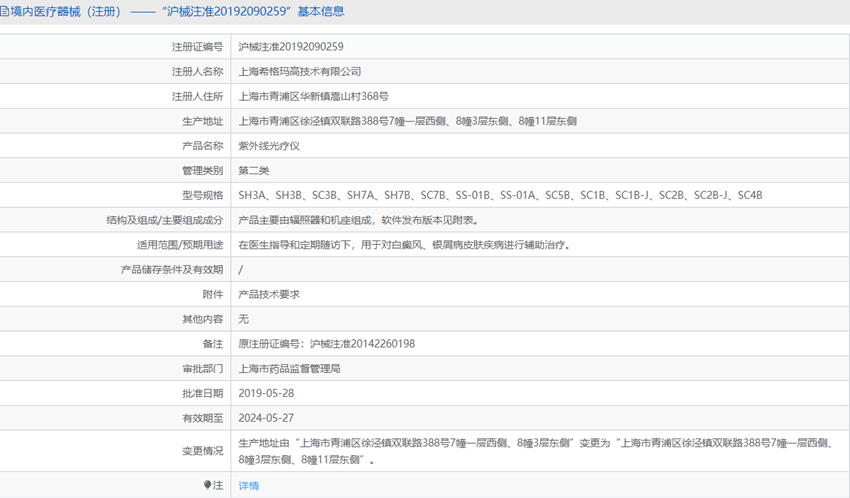The width and height of the screenshot is (850, 498).
Task: Click registrant name 上海希格玛高技术有限公司
Action: [300, 72]
